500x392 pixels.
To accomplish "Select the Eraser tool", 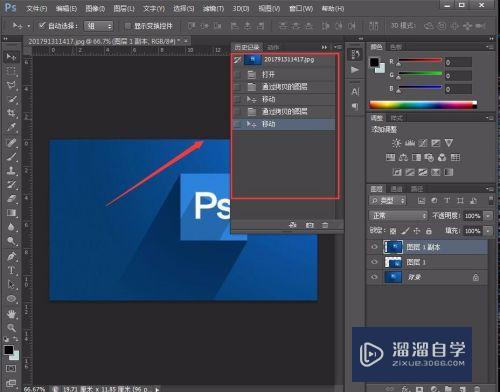I will point(11,199).
